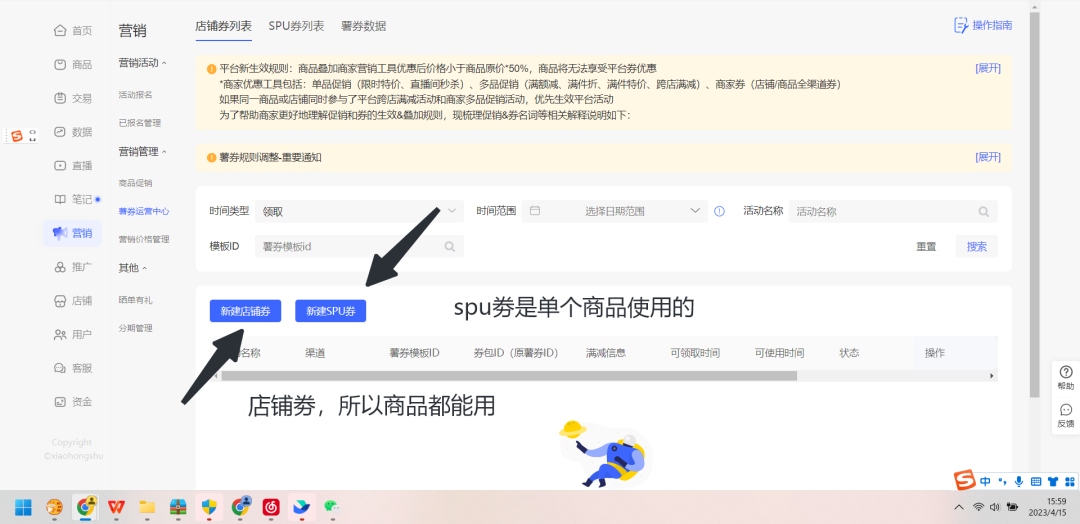
Task: Click the 搜索 search button
Action: [x=977, y=247]
